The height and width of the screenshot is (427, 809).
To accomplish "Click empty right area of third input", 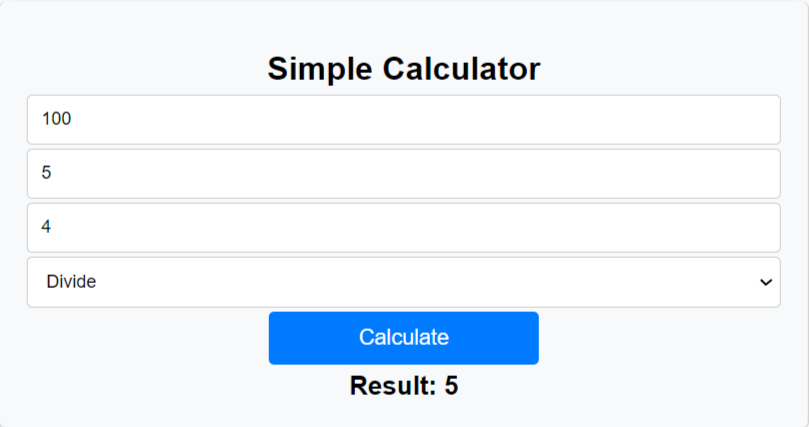I will tap(600, 228).
